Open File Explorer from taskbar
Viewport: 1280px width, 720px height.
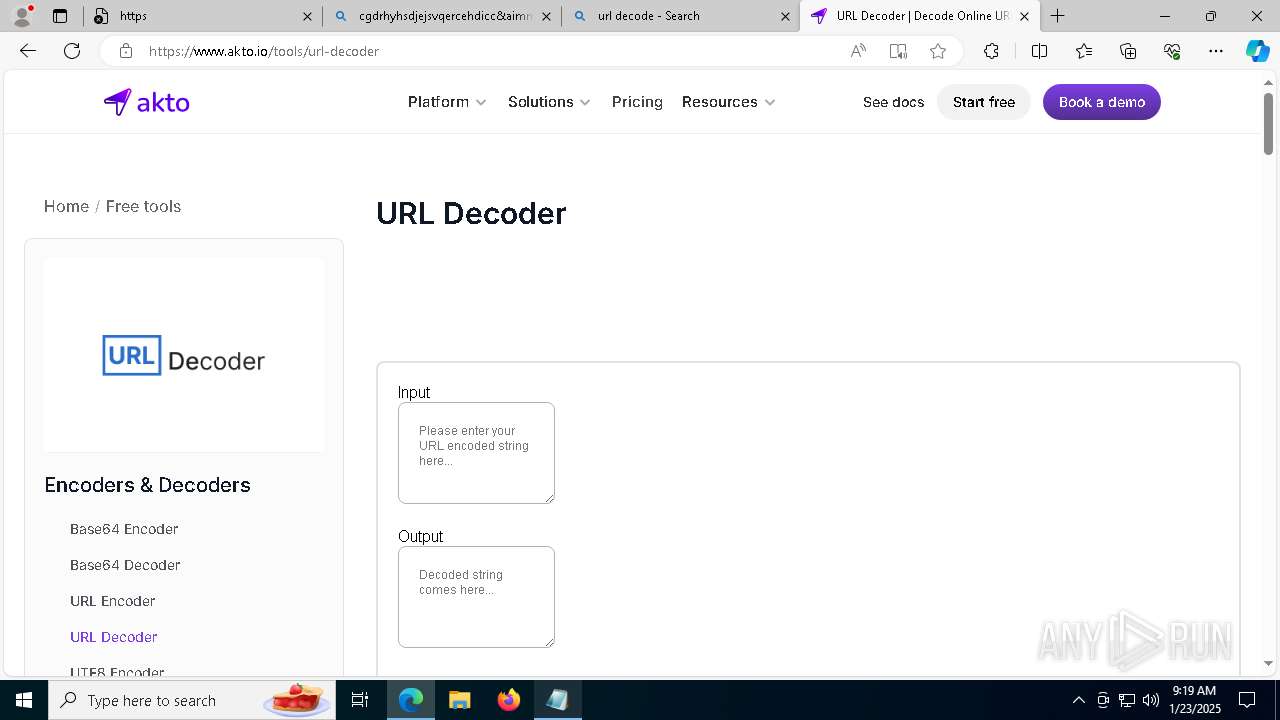click(459, 700)
